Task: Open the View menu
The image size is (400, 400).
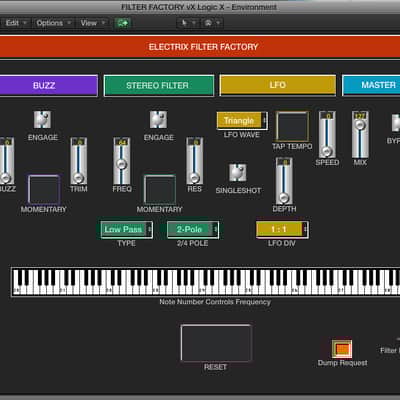Action: (x=92, y=23)
